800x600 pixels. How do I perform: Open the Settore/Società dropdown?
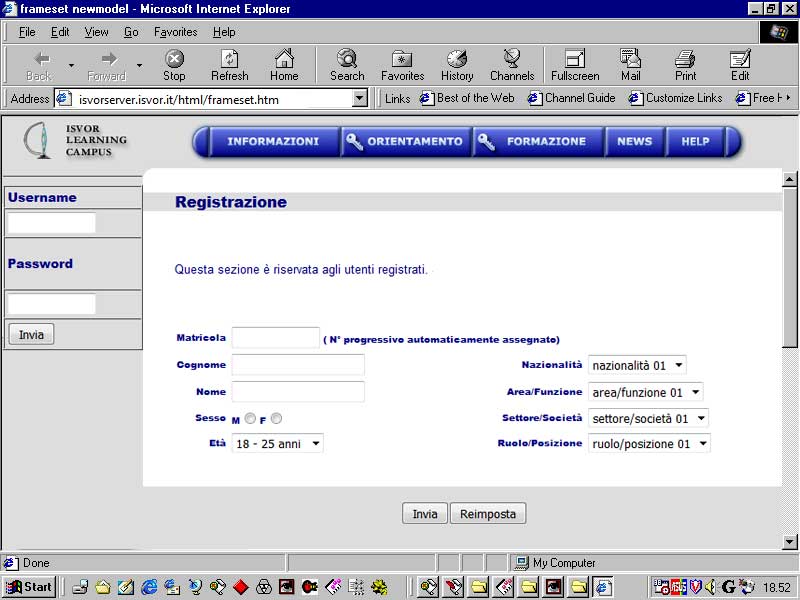point(648,418)
